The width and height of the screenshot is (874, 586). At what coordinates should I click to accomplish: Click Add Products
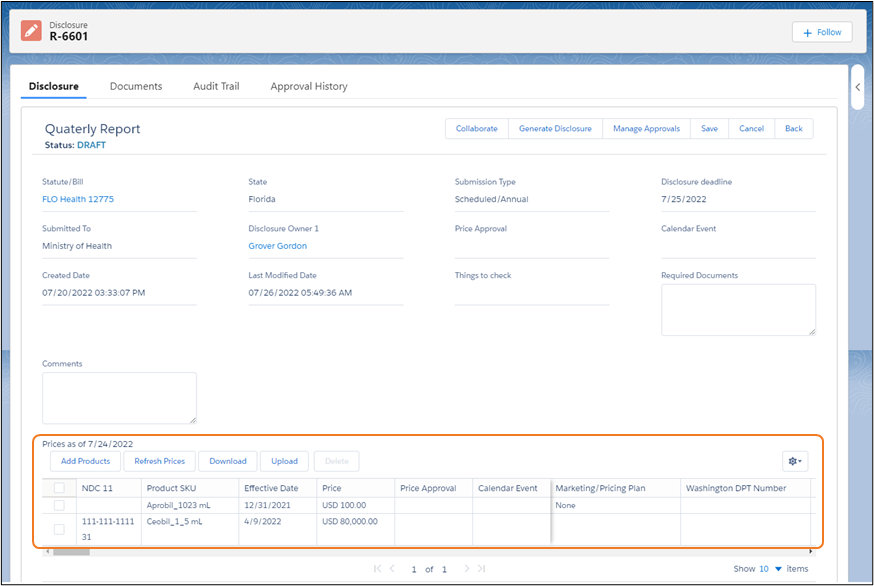pos(85,461)
